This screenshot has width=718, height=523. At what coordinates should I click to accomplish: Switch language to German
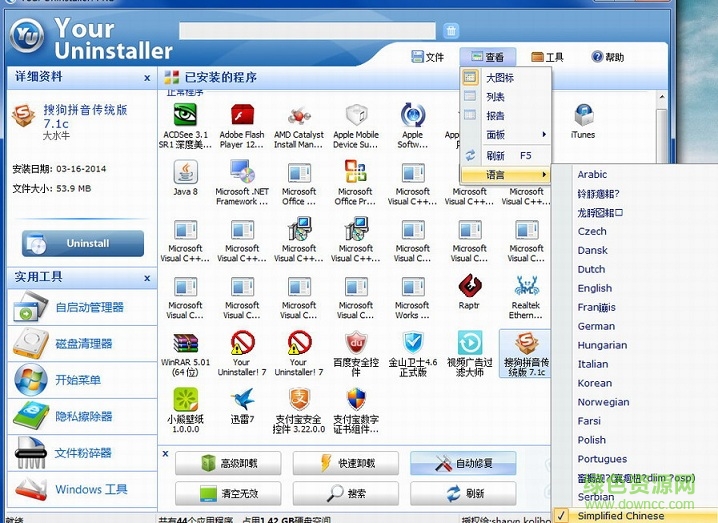tap(596, 326)
